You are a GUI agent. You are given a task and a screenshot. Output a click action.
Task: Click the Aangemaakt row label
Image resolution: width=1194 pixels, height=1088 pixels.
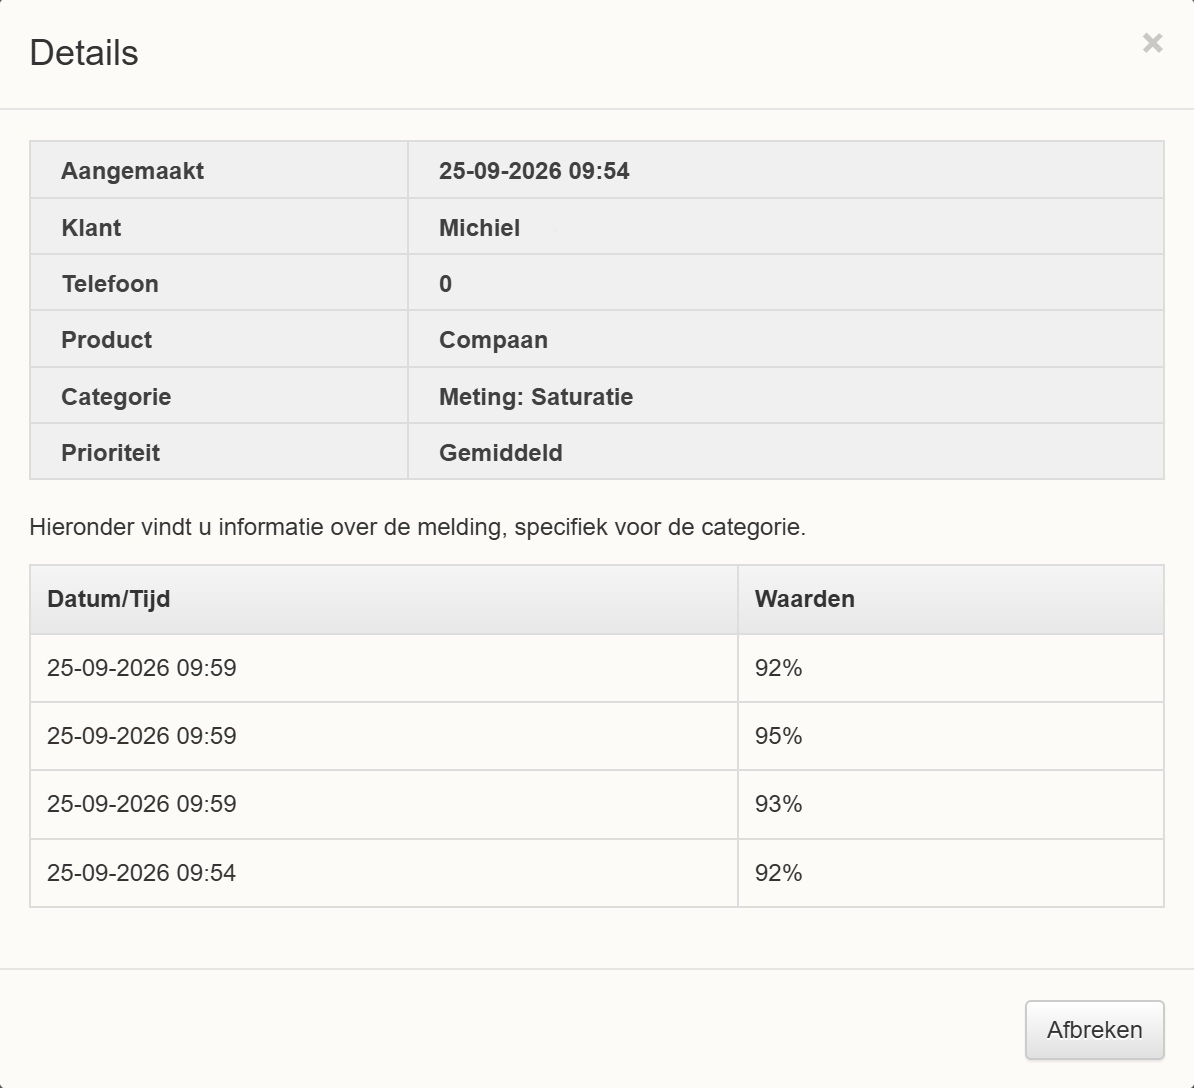coord(132,171)
